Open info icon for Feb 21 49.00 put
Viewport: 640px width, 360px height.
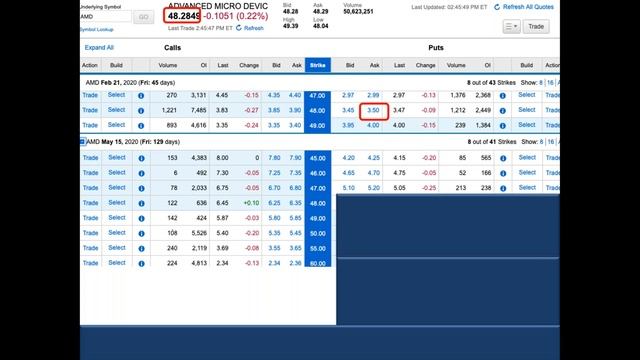pos(502,126)
